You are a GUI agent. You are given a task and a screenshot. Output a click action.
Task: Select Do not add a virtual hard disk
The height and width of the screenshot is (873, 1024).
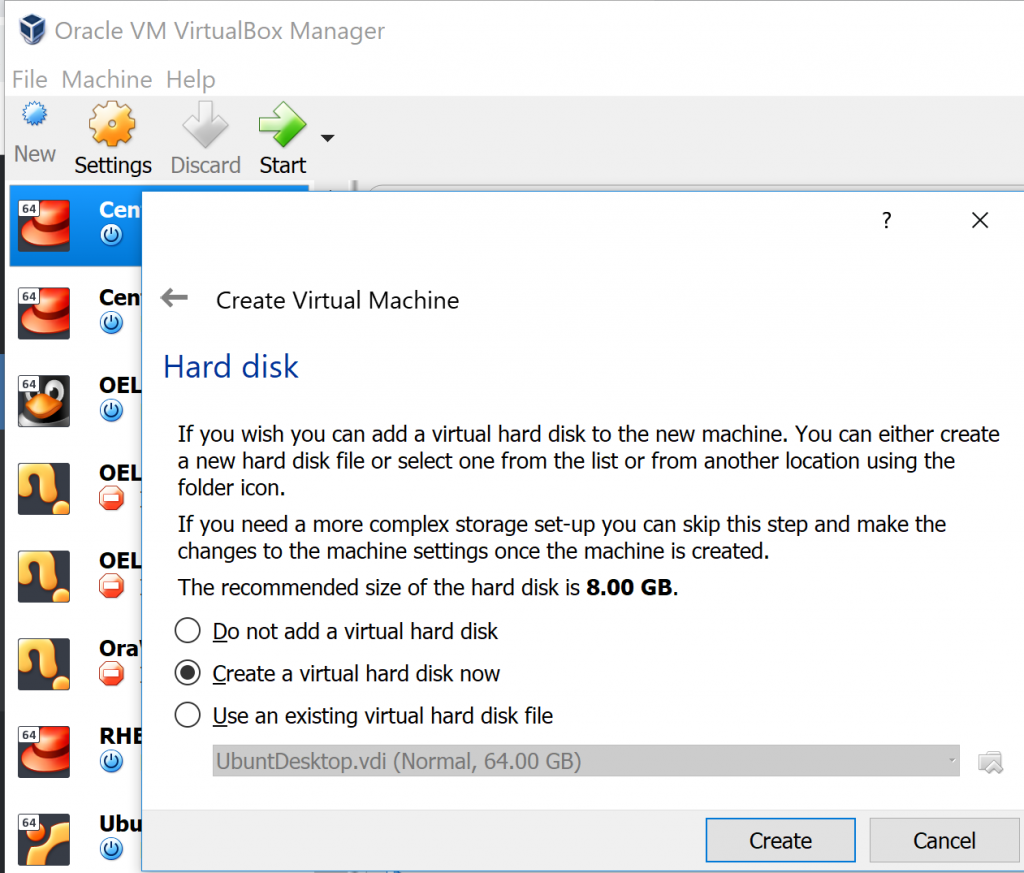pos(187,631)
